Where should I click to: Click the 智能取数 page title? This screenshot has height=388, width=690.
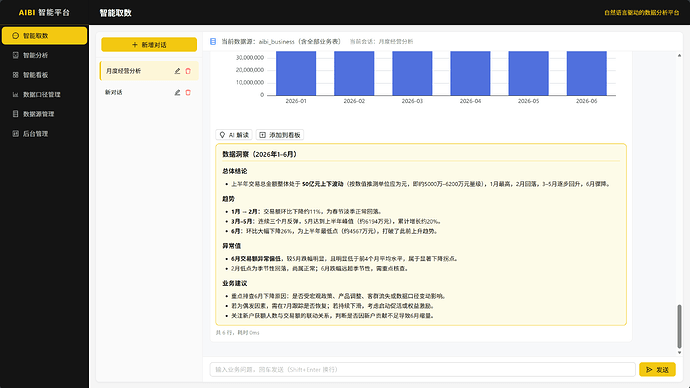(115, 13)
